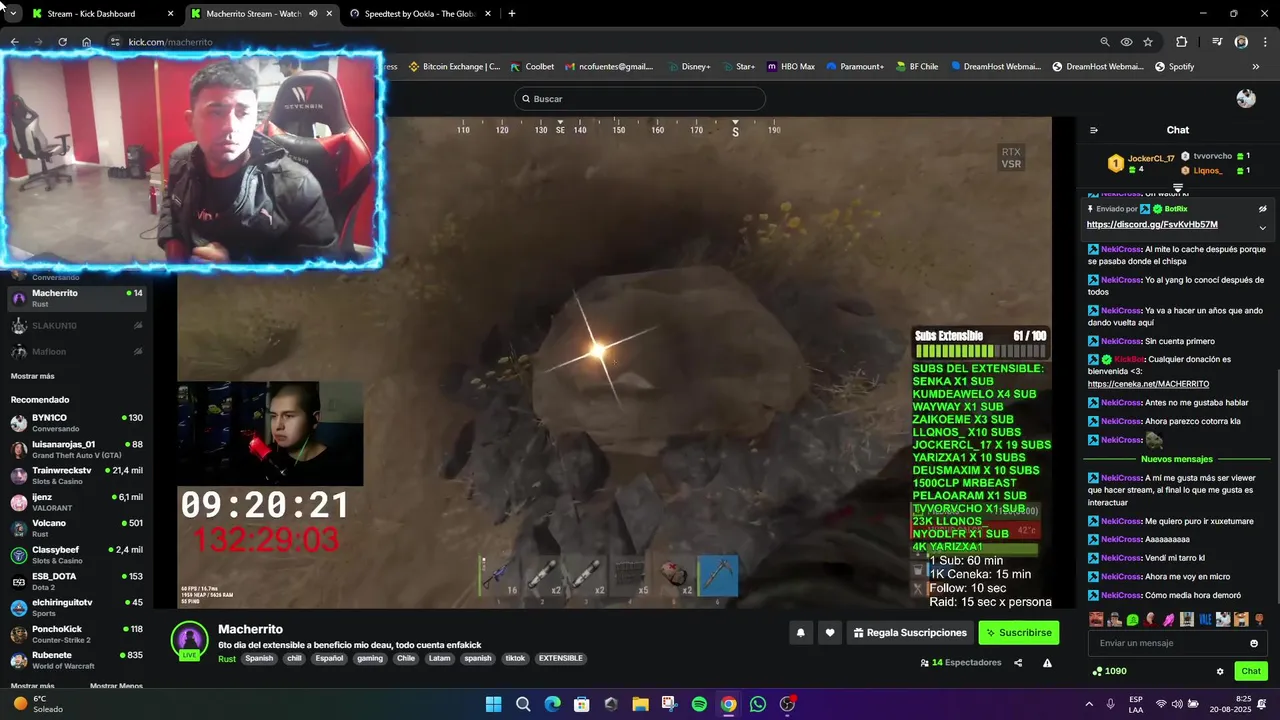Click the 14 Espectadores viewer count
Image resolution: width=1280 pixels, height=720 pixels.
click(960, 663)
